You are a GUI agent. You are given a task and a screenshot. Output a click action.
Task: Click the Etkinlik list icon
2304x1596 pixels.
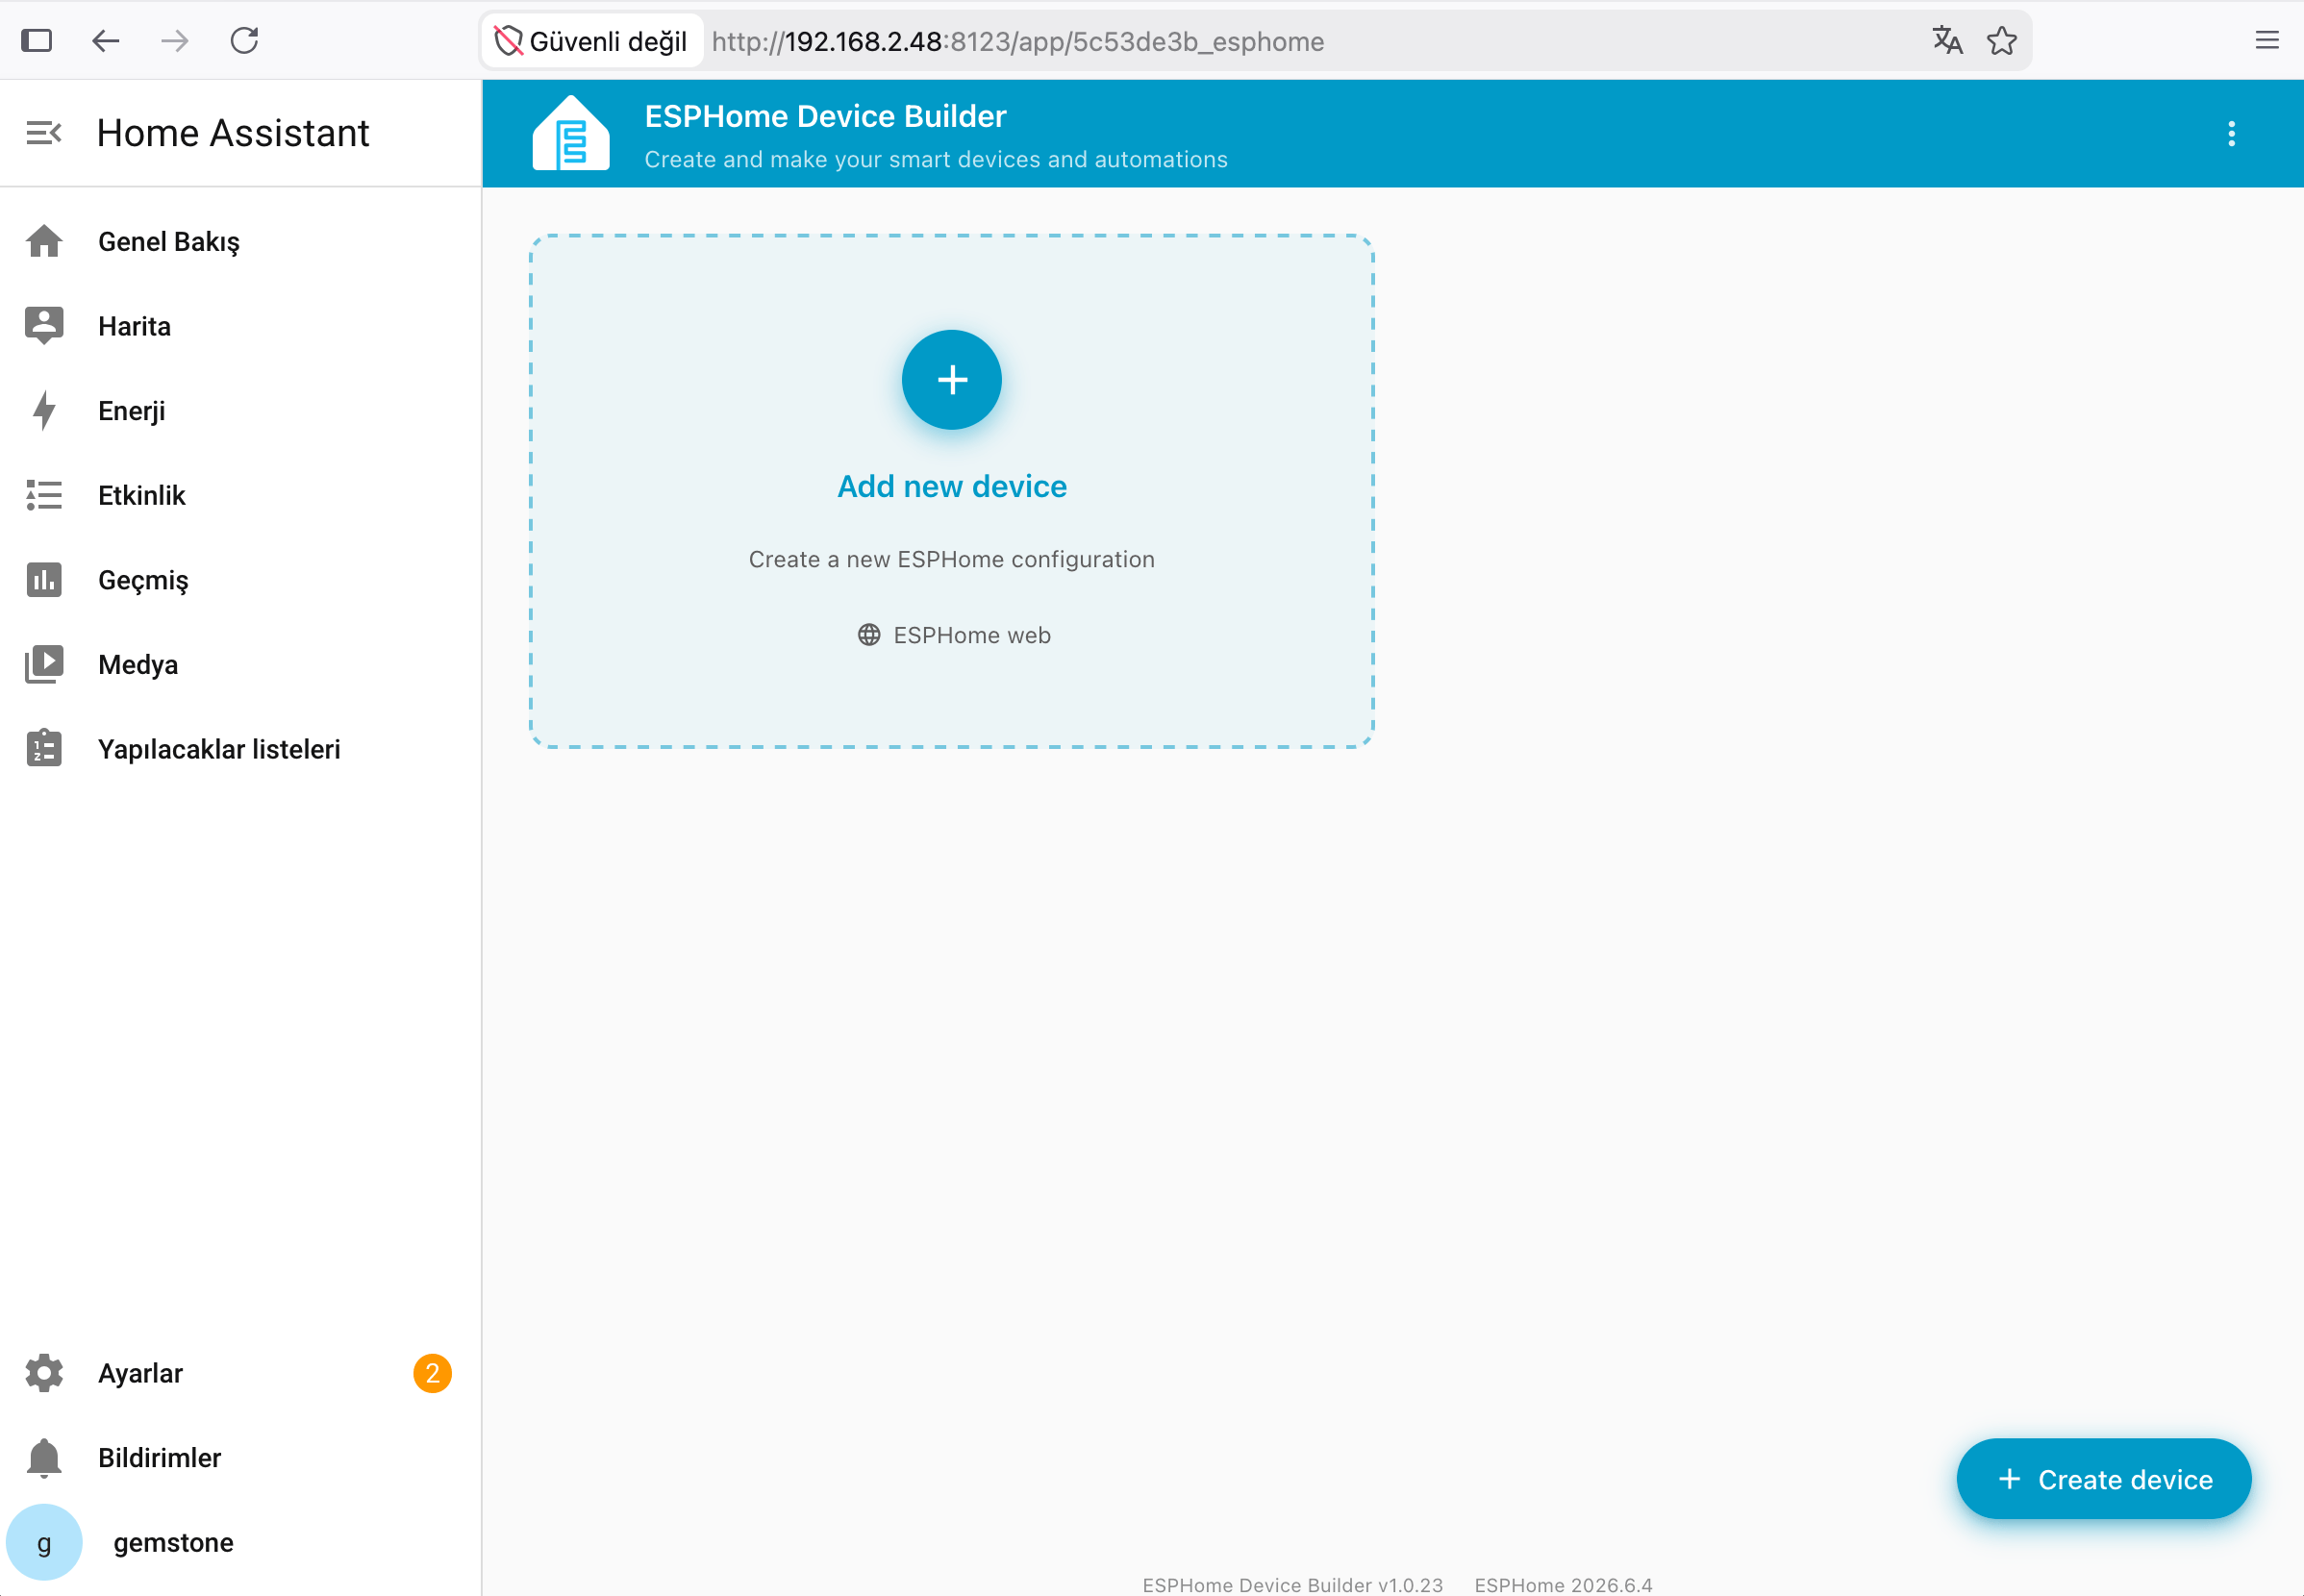(x=44, y=495)
